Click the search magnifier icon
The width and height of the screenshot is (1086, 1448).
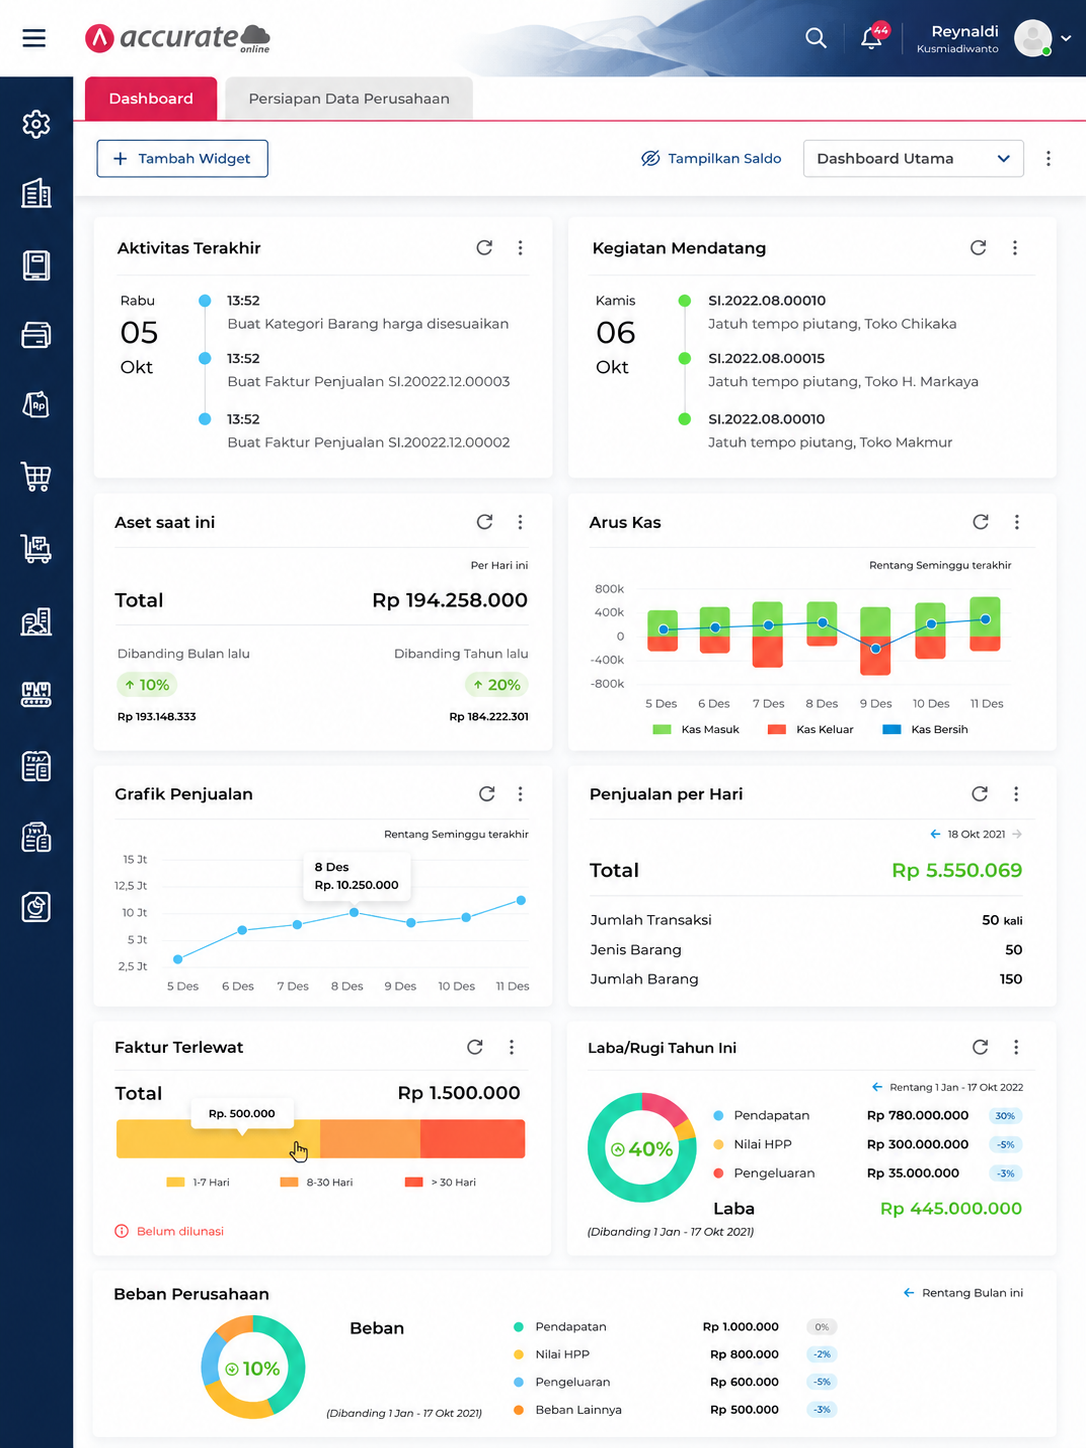816,38
